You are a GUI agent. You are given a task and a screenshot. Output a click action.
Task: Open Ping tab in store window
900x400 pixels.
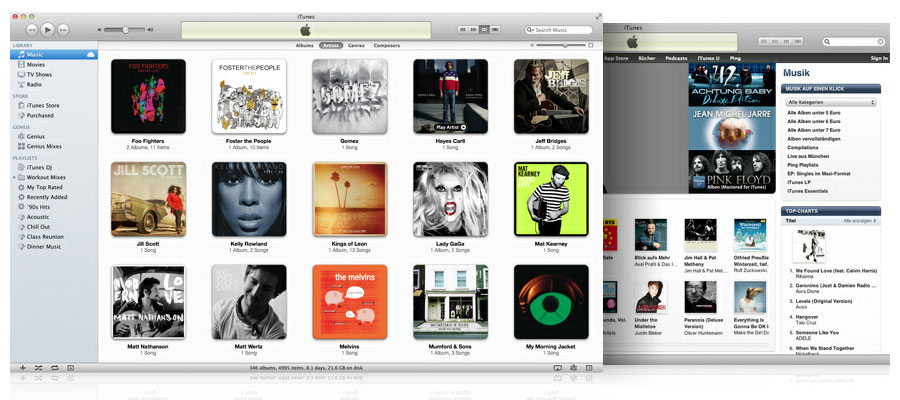[735, 59]
